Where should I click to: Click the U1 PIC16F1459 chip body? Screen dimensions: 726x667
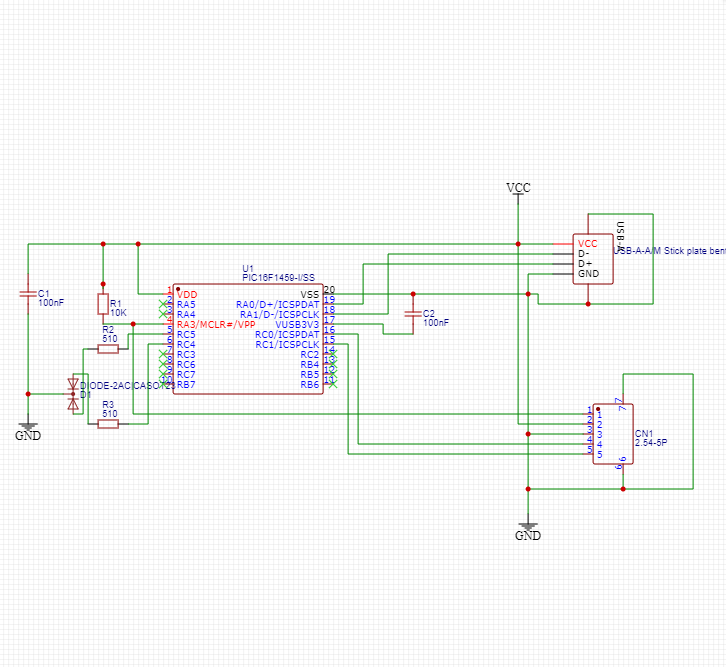[x=247, y=340]
